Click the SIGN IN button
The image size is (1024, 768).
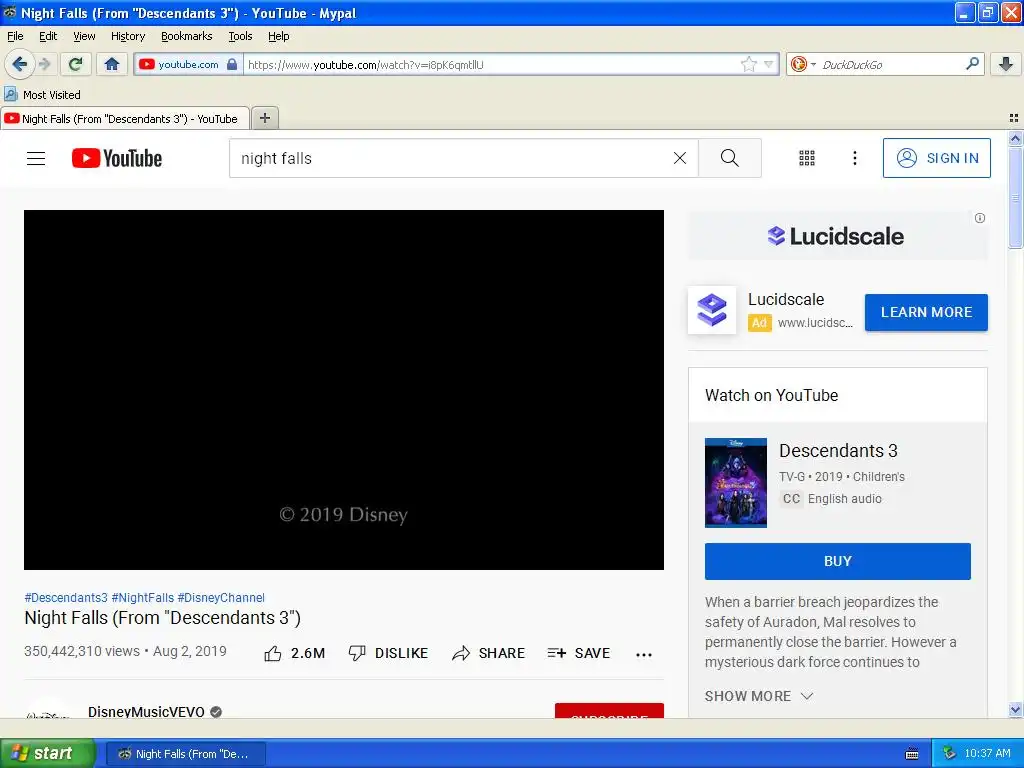click(x=936, y=158)
